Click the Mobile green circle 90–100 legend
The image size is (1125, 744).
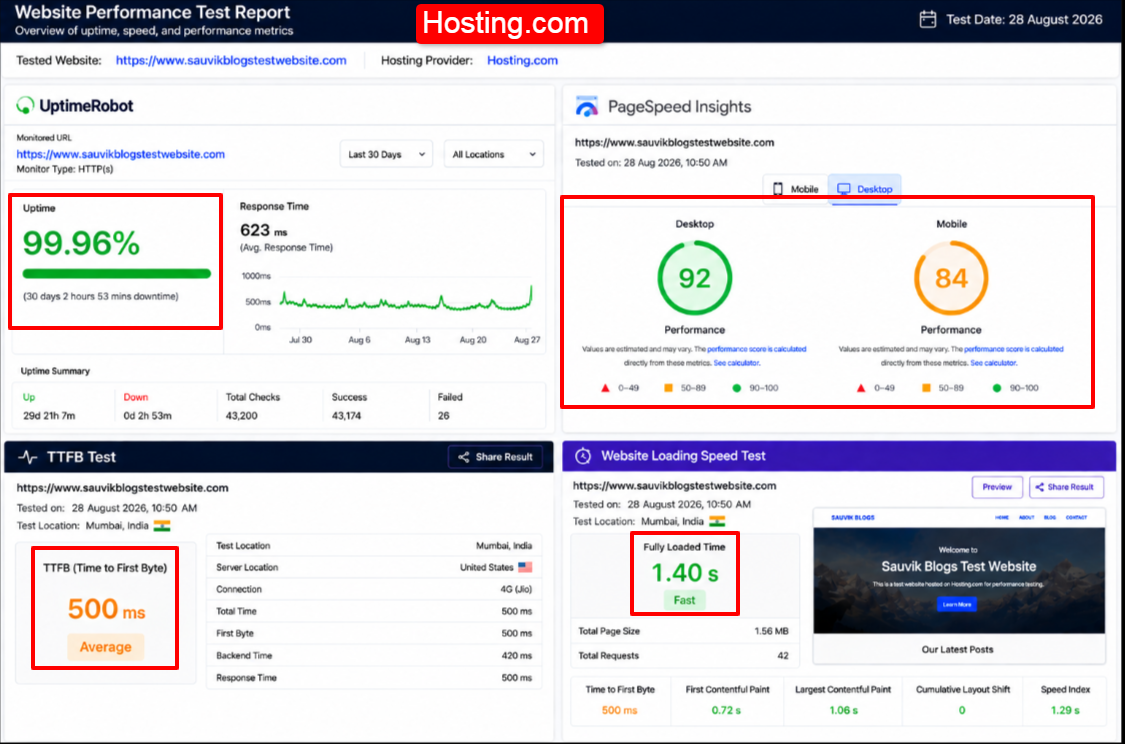(x=1015, y=388)
